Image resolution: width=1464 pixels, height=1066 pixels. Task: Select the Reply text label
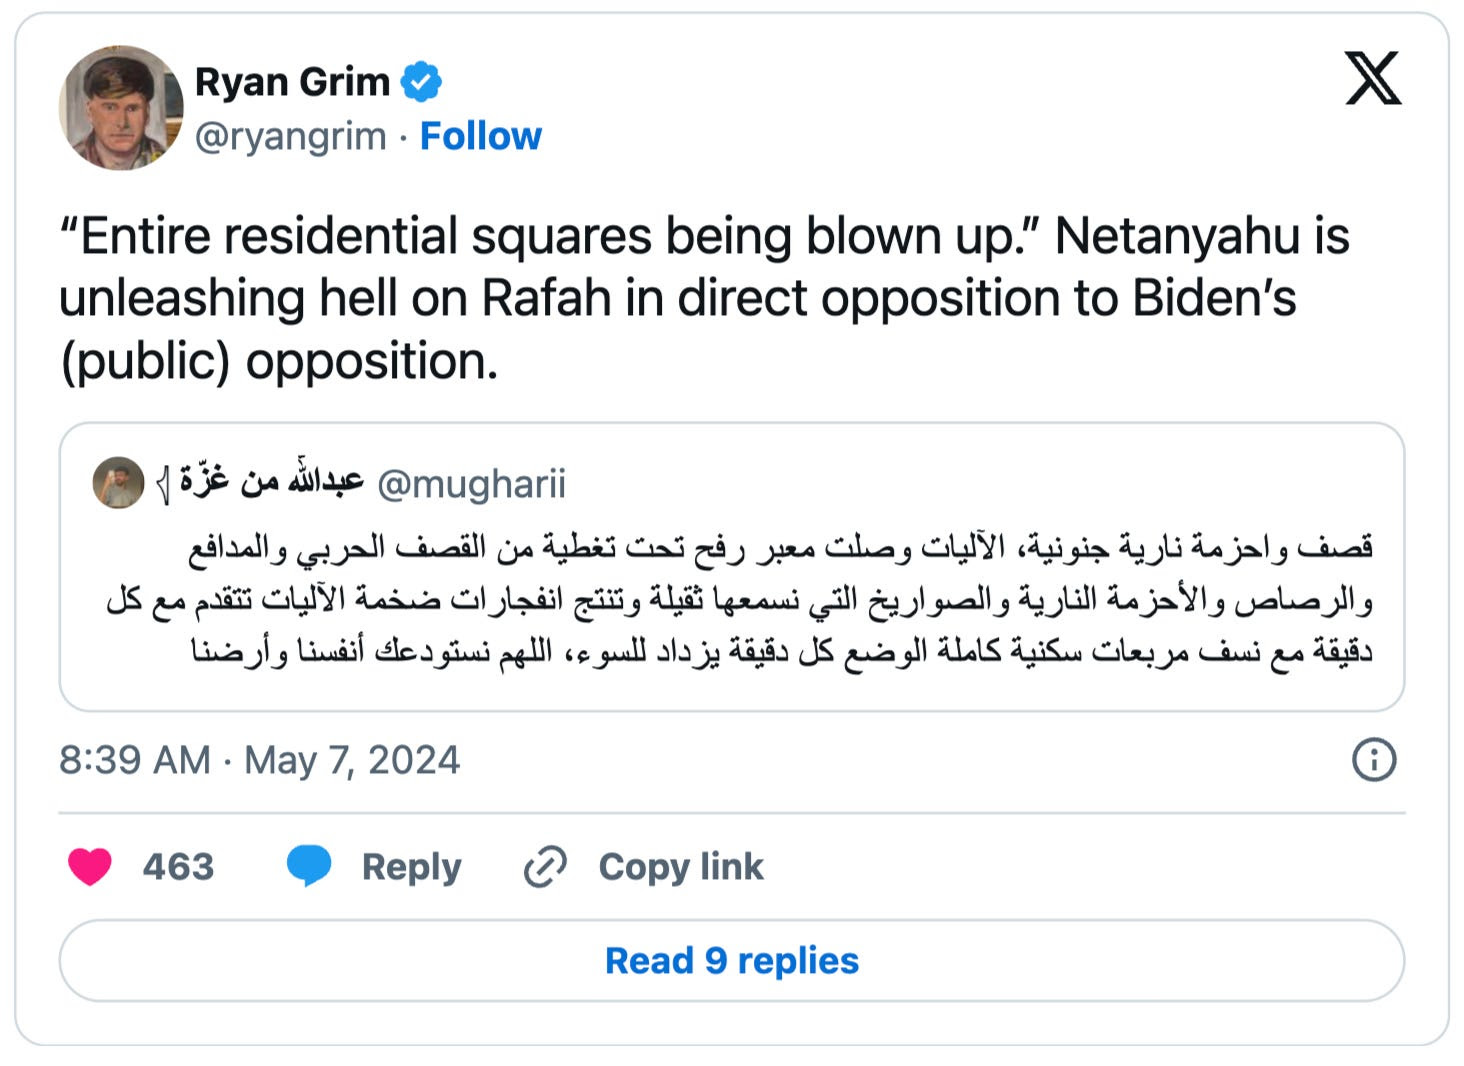pos(411,867)
